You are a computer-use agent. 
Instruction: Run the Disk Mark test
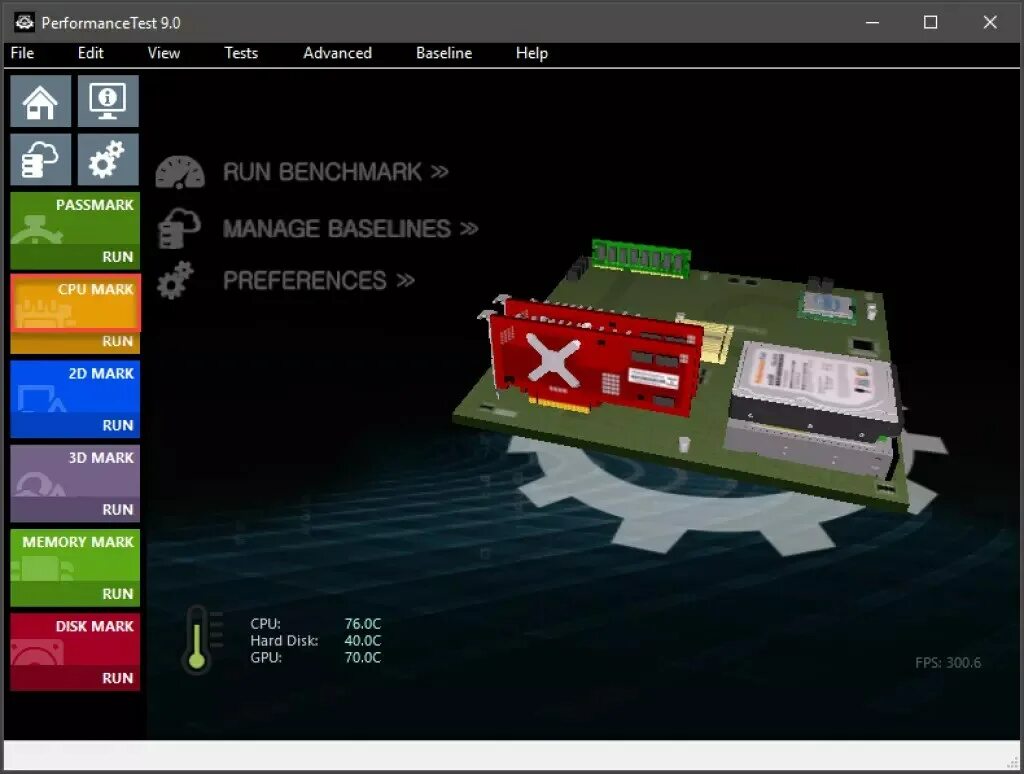118,678
